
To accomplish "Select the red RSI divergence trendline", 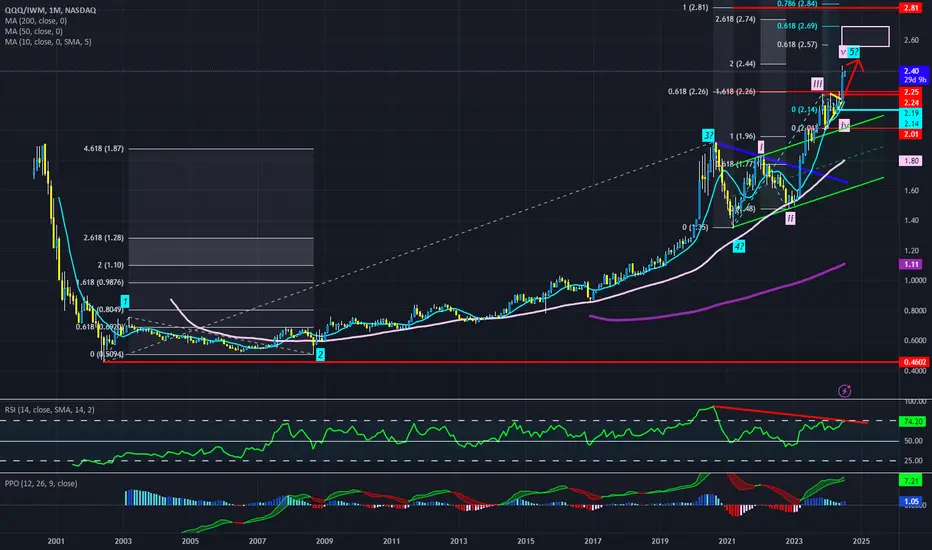I will pos(791,414).
